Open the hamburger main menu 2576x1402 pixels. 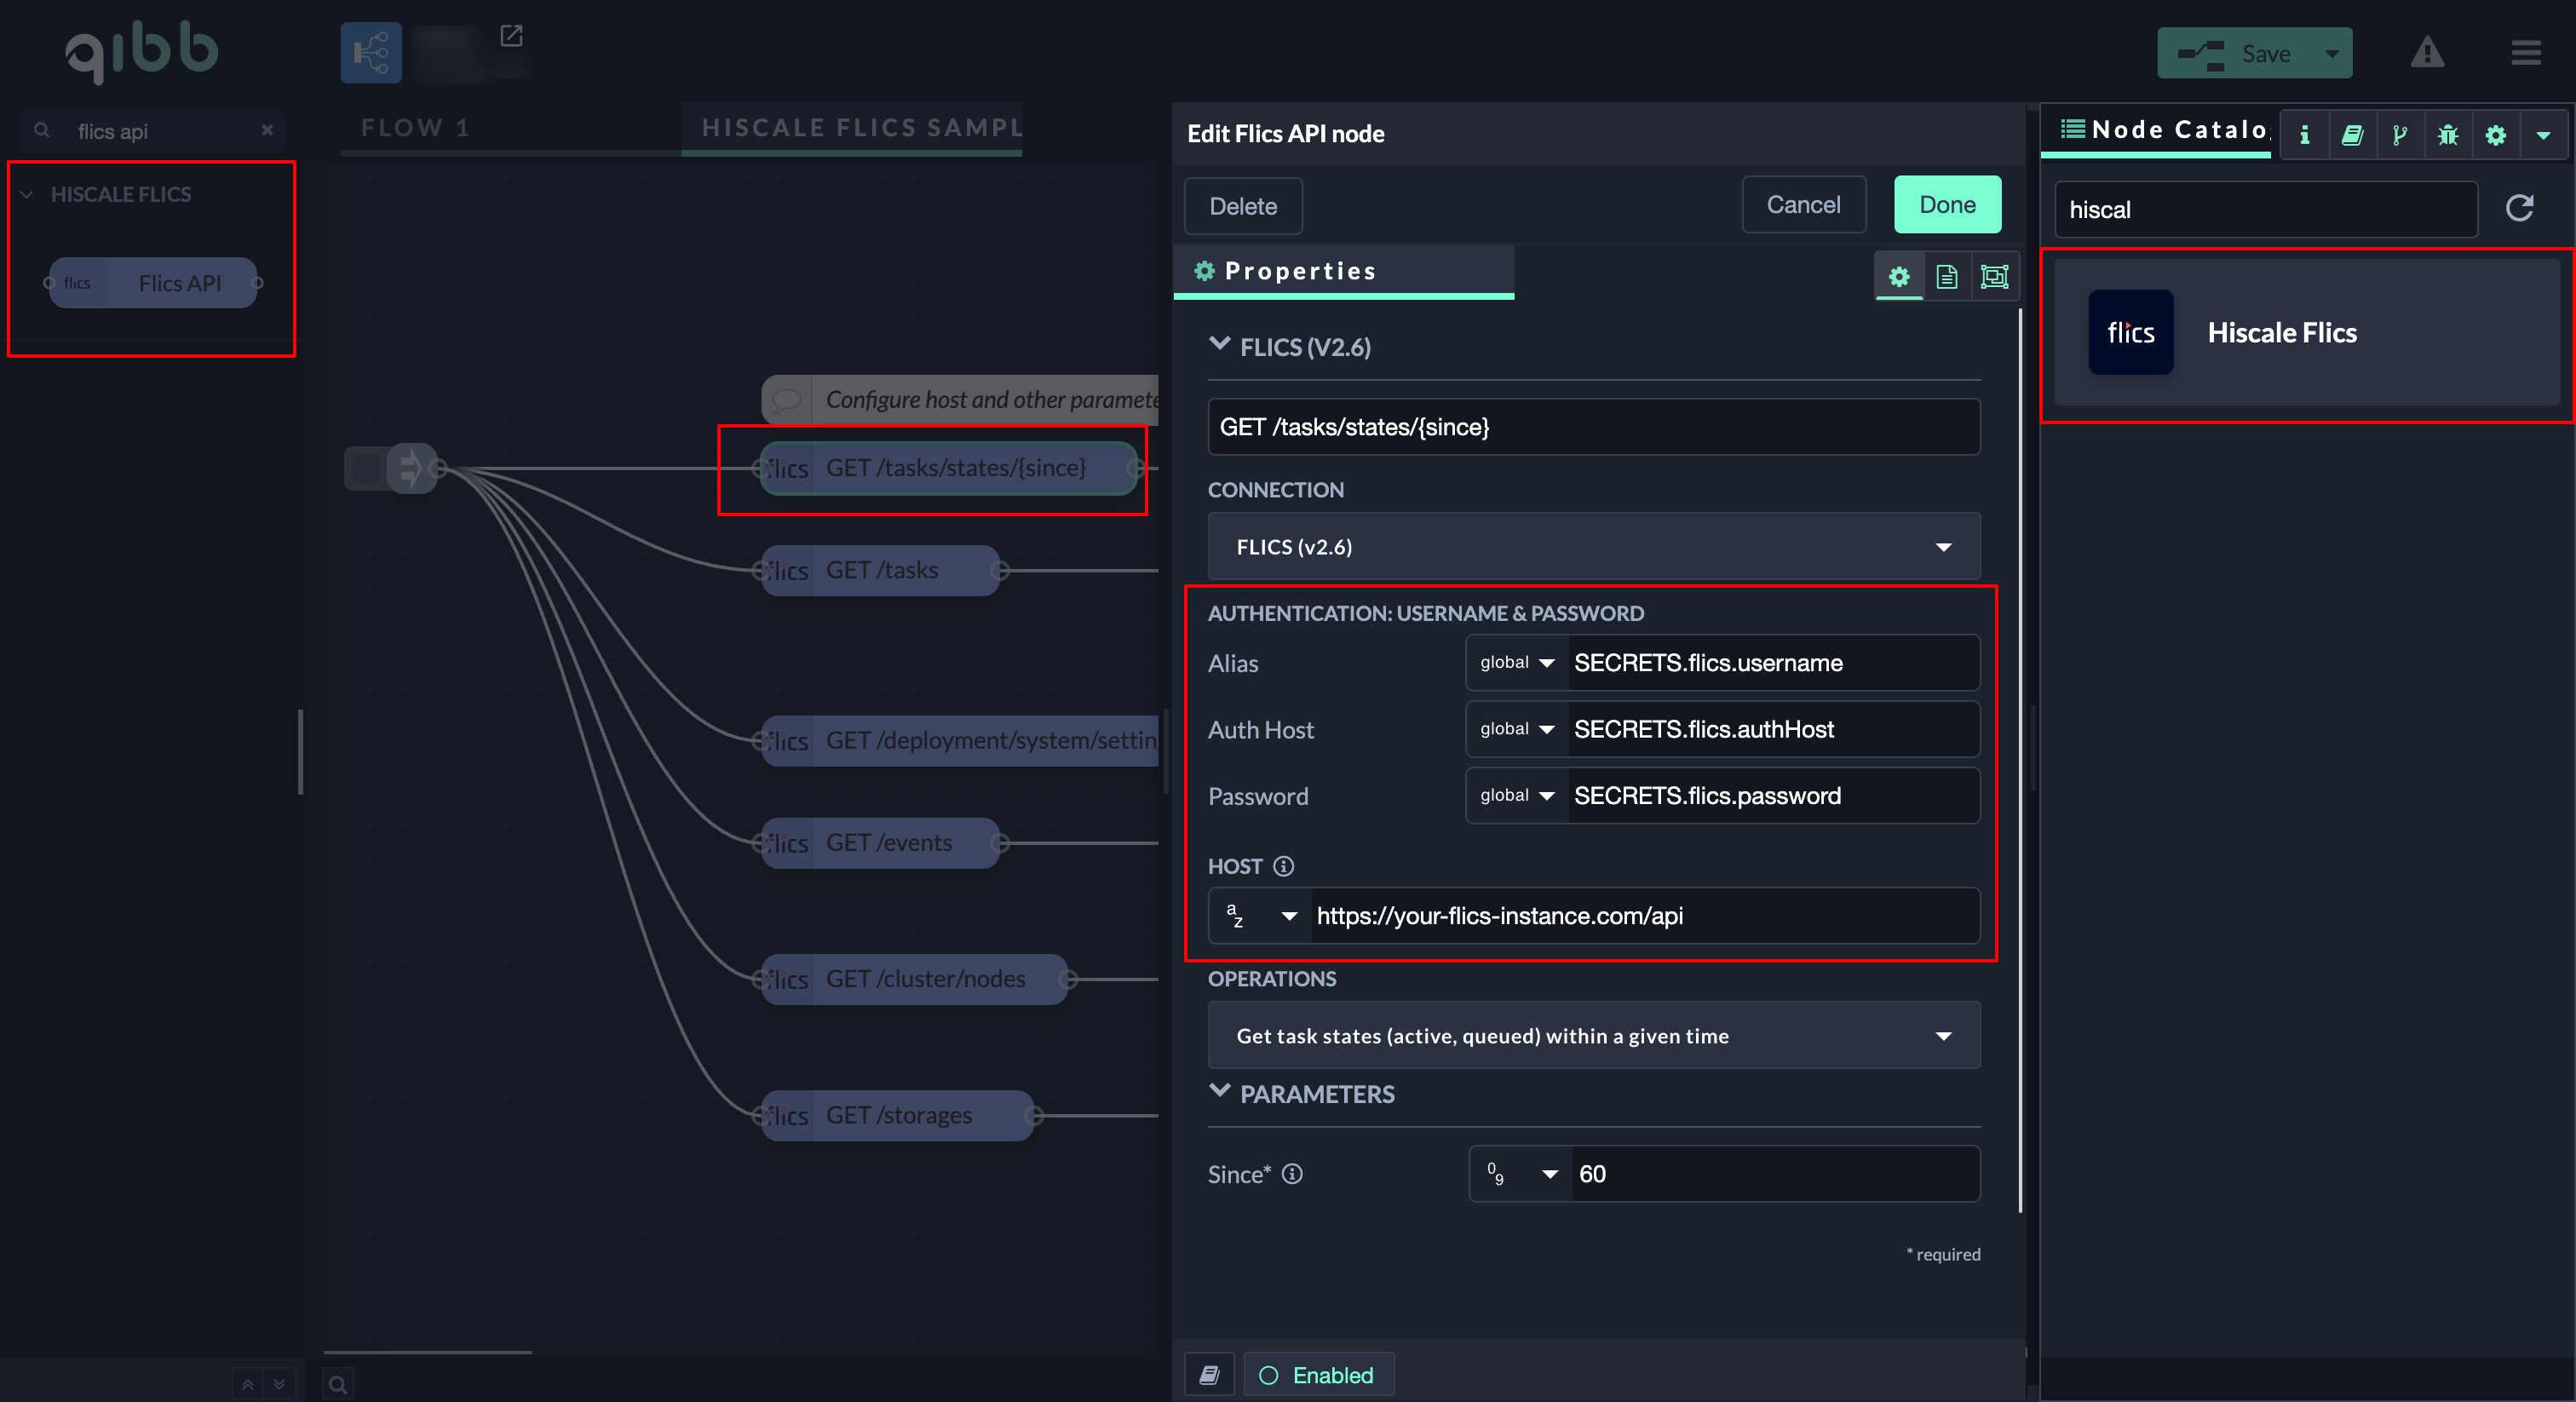pyautogui.click(x=2525, y=53)
